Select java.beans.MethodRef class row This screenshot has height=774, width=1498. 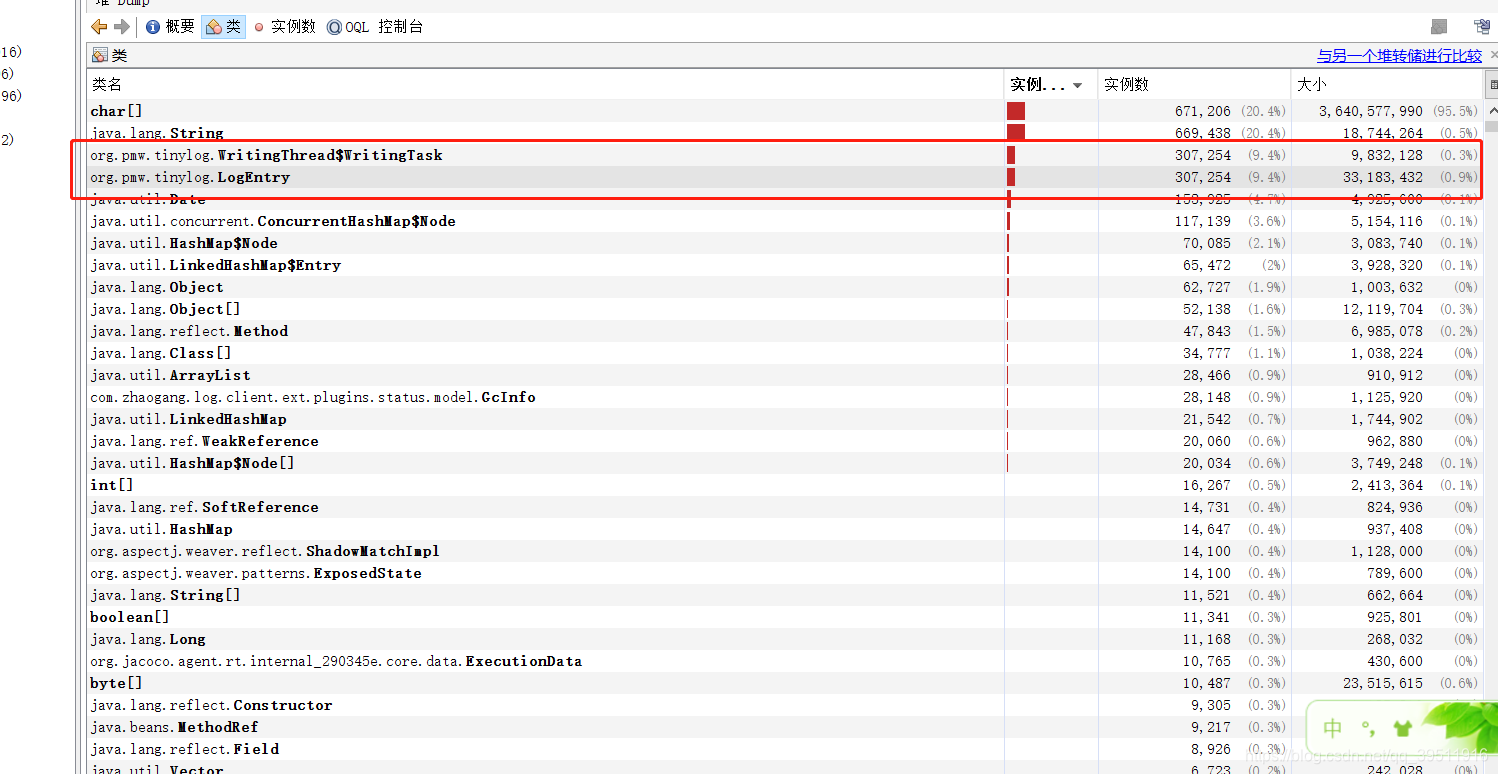coord(785,727)
